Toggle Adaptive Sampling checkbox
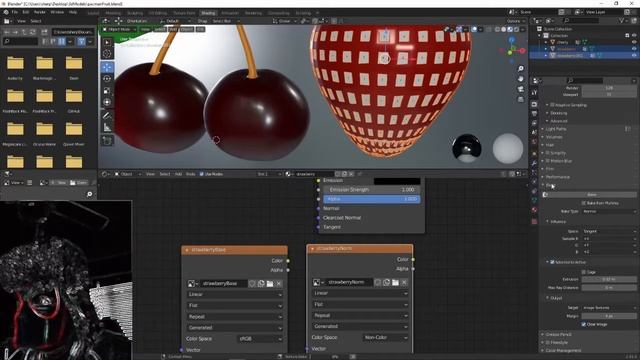 coord(552,105)
